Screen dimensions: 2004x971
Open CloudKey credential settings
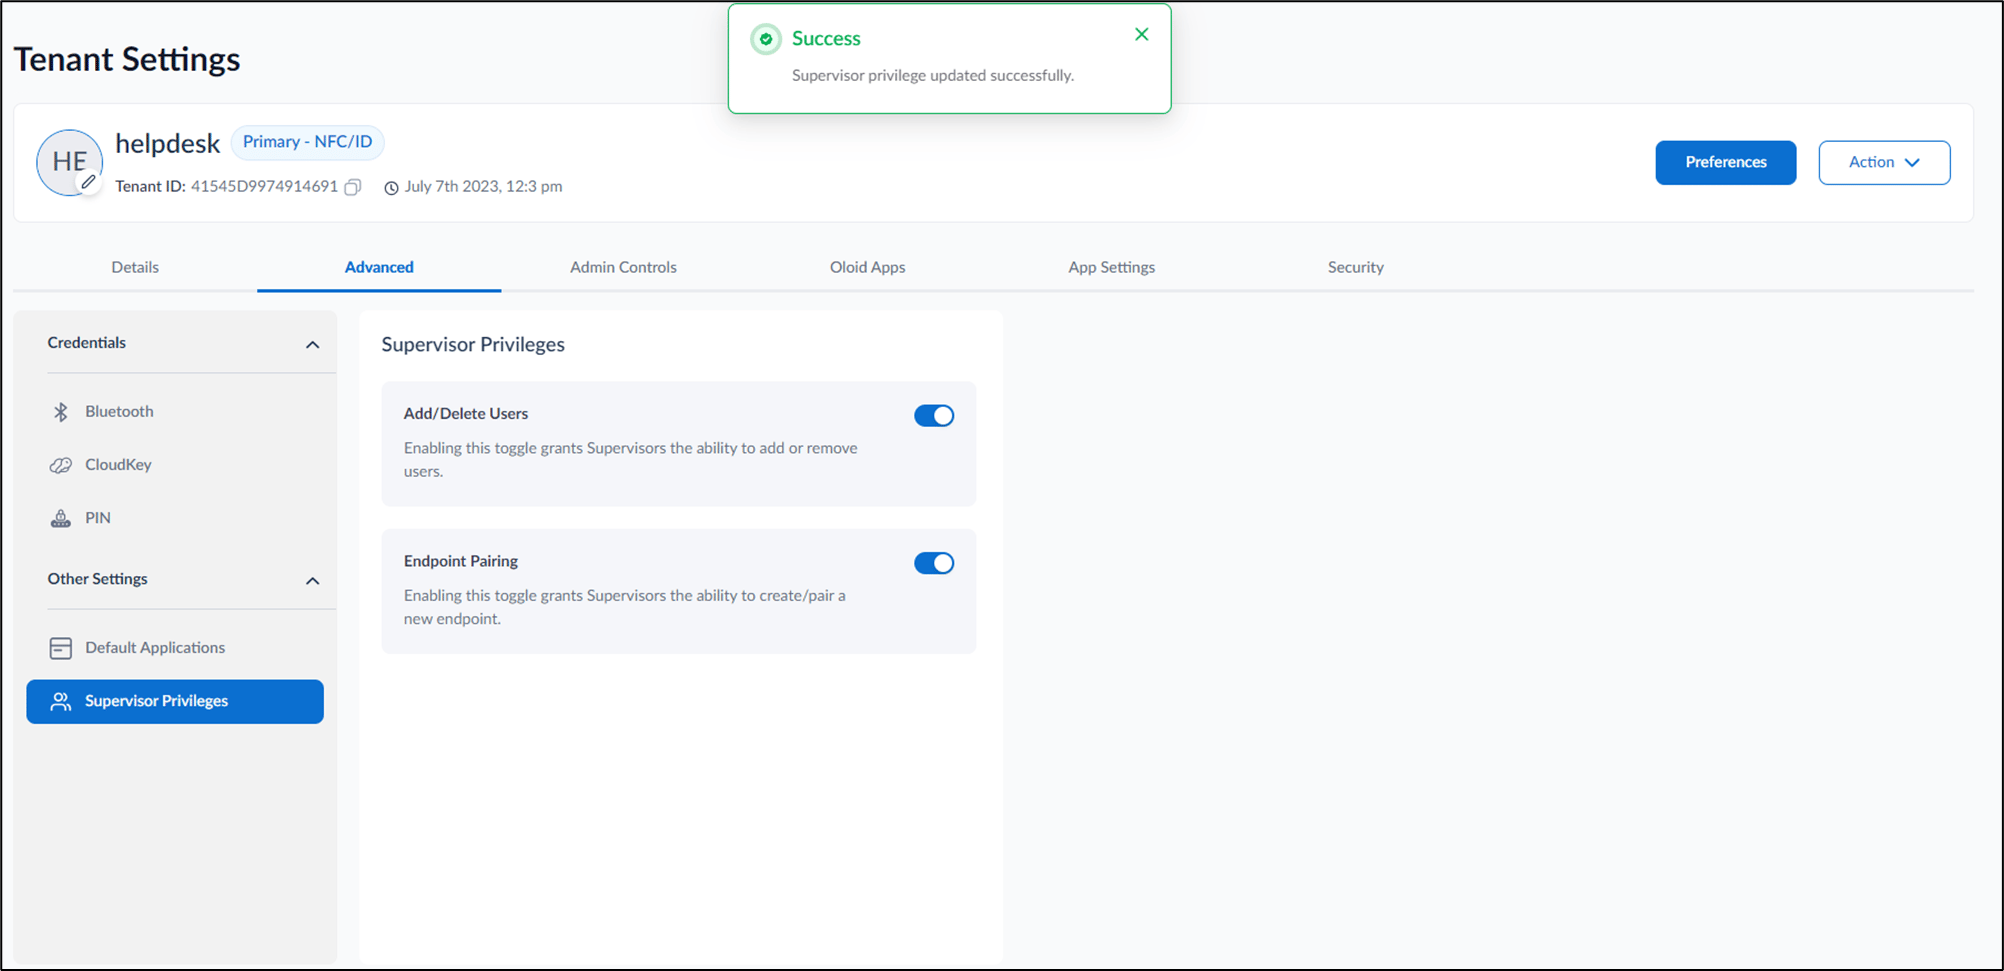[x=175, y=465]
